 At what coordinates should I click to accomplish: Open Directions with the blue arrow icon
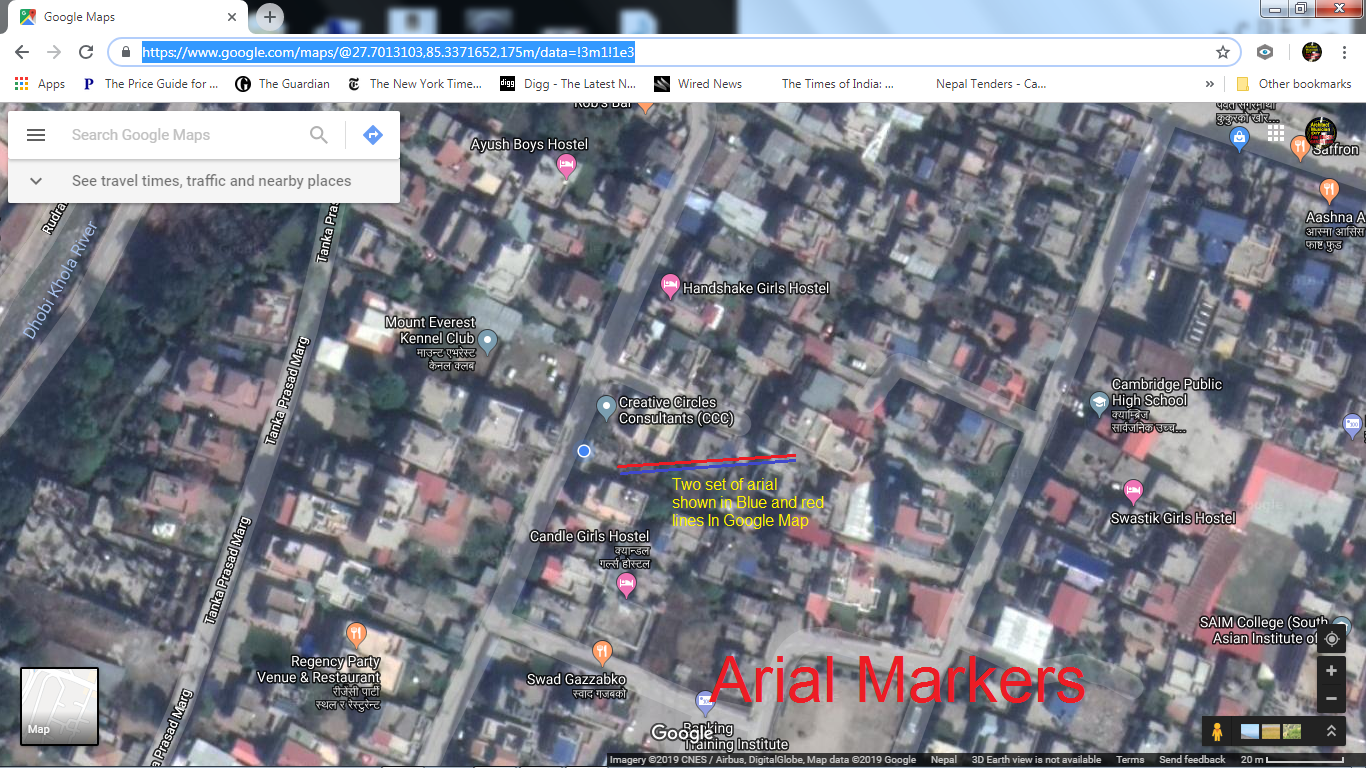pyautogui.click(x=373, y=135)
